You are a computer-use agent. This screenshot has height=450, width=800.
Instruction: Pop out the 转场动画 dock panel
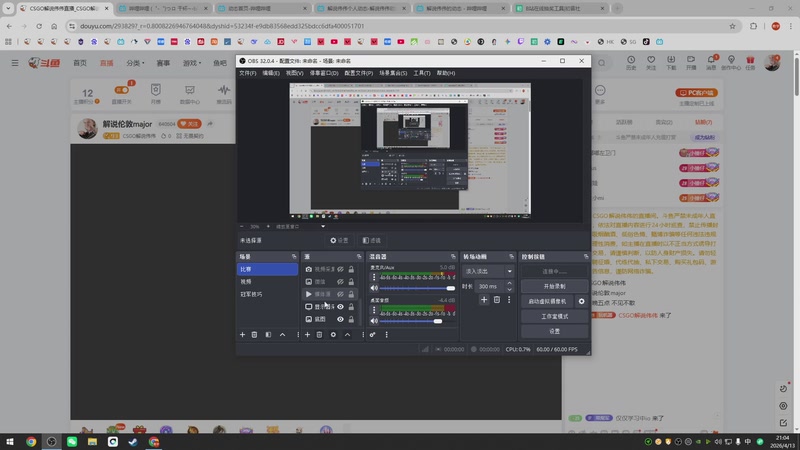(511, 257)
